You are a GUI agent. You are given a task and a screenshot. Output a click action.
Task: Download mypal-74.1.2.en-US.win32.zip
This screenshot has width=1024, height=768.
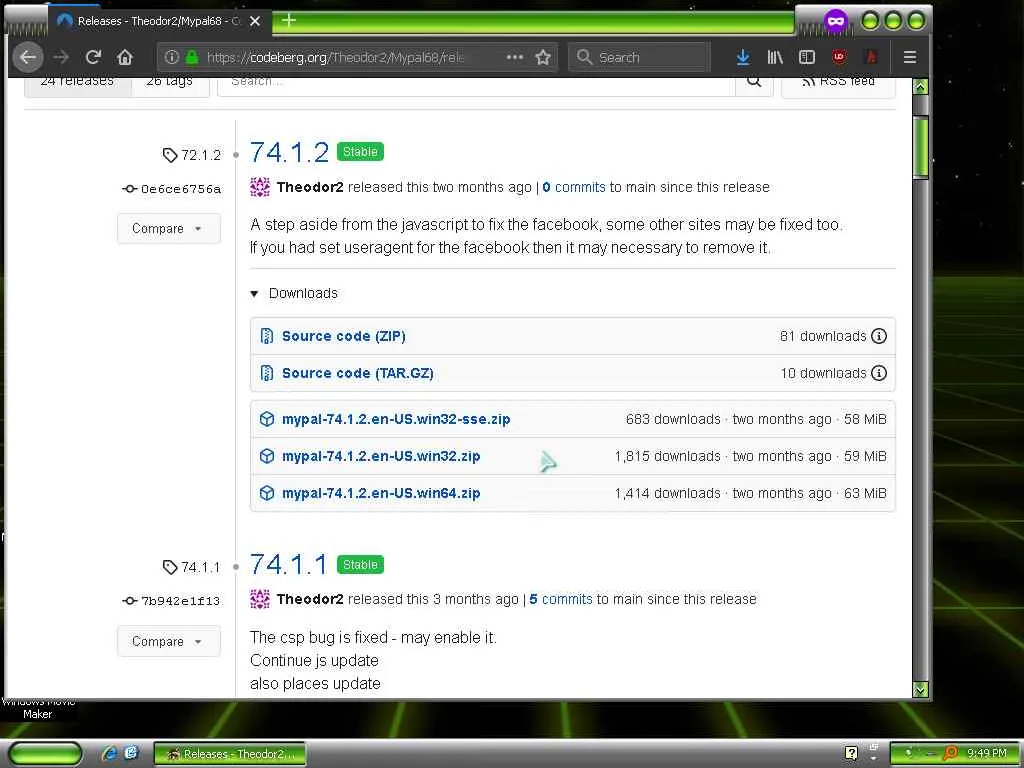point(381,456)
